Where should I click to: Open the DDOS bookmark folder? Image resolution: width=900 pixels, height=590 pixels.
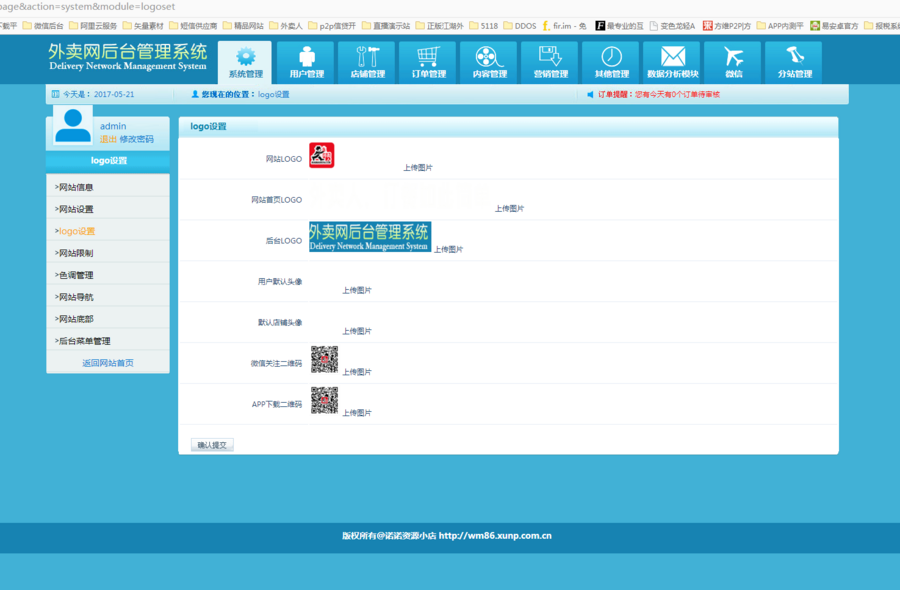pos(520,26)
